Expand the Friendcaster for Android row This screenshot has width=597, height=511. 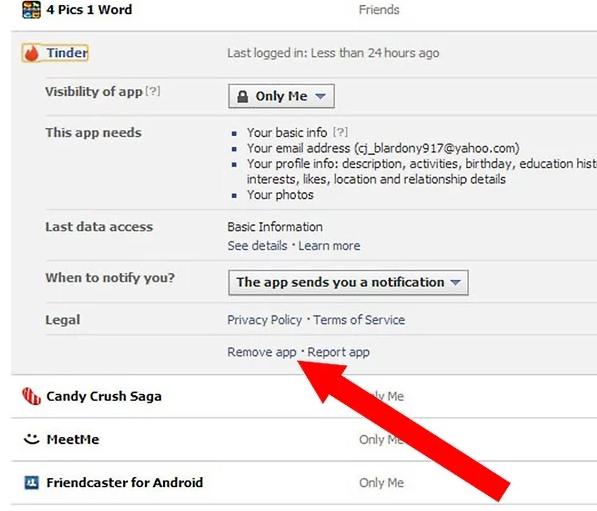click(x=304, y=483)
